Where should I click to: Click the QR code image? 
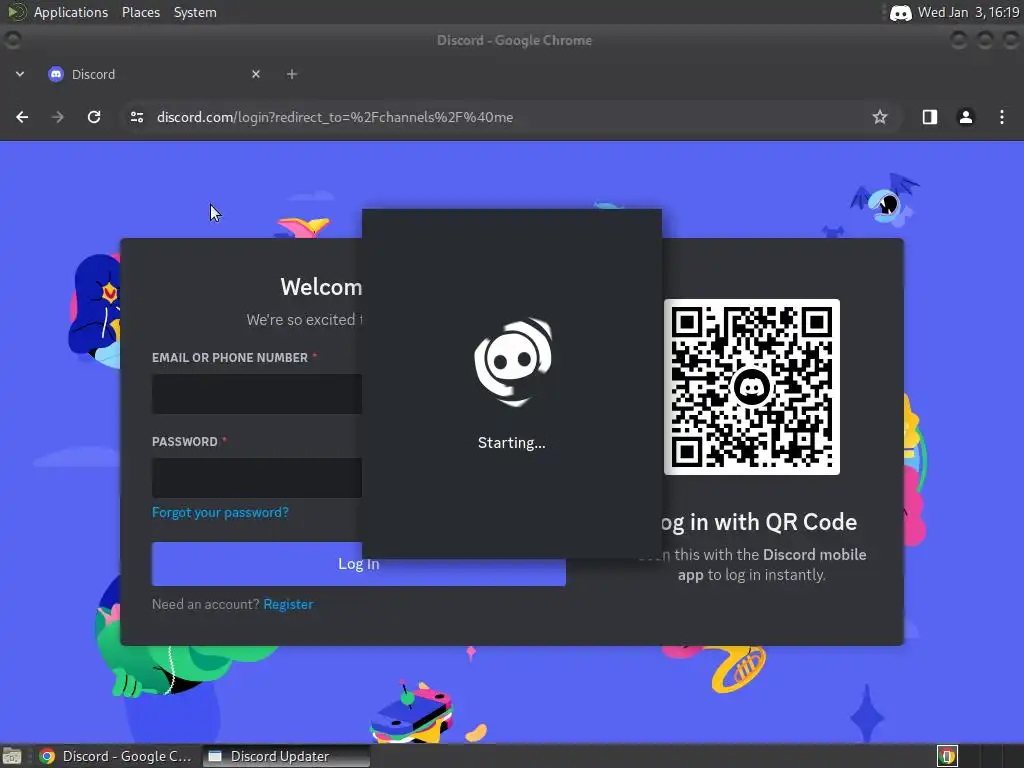point(752,387)
